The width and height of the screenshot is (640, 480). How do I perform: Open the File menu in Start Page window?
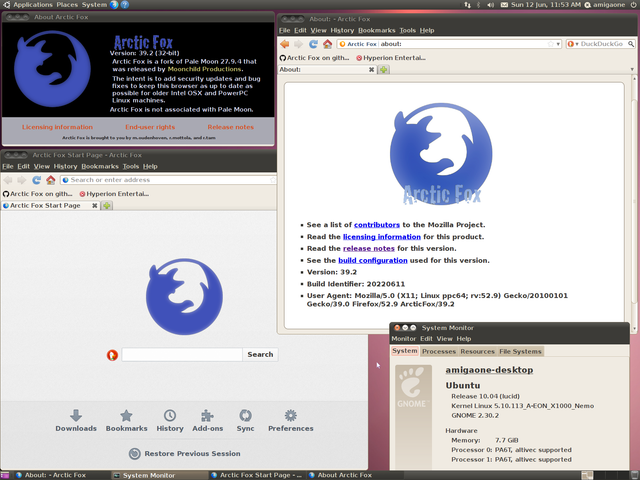(8, 167)
